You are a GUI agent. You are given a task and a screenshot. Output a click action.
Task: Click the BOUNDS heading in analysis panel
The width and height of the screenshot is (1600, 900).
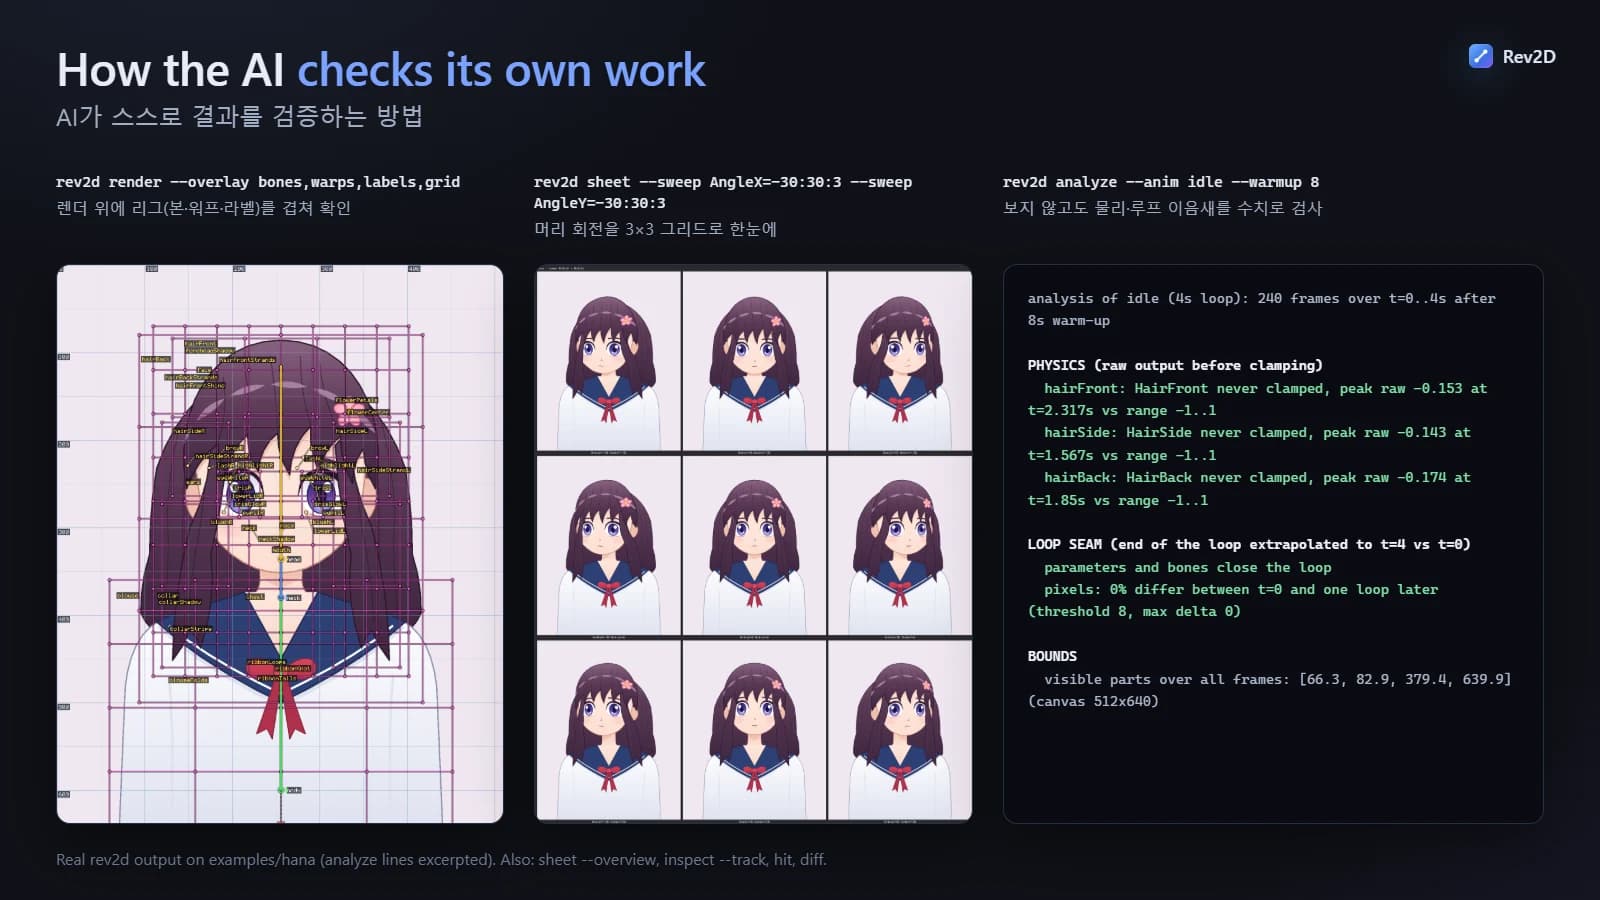click(1052, 656)
